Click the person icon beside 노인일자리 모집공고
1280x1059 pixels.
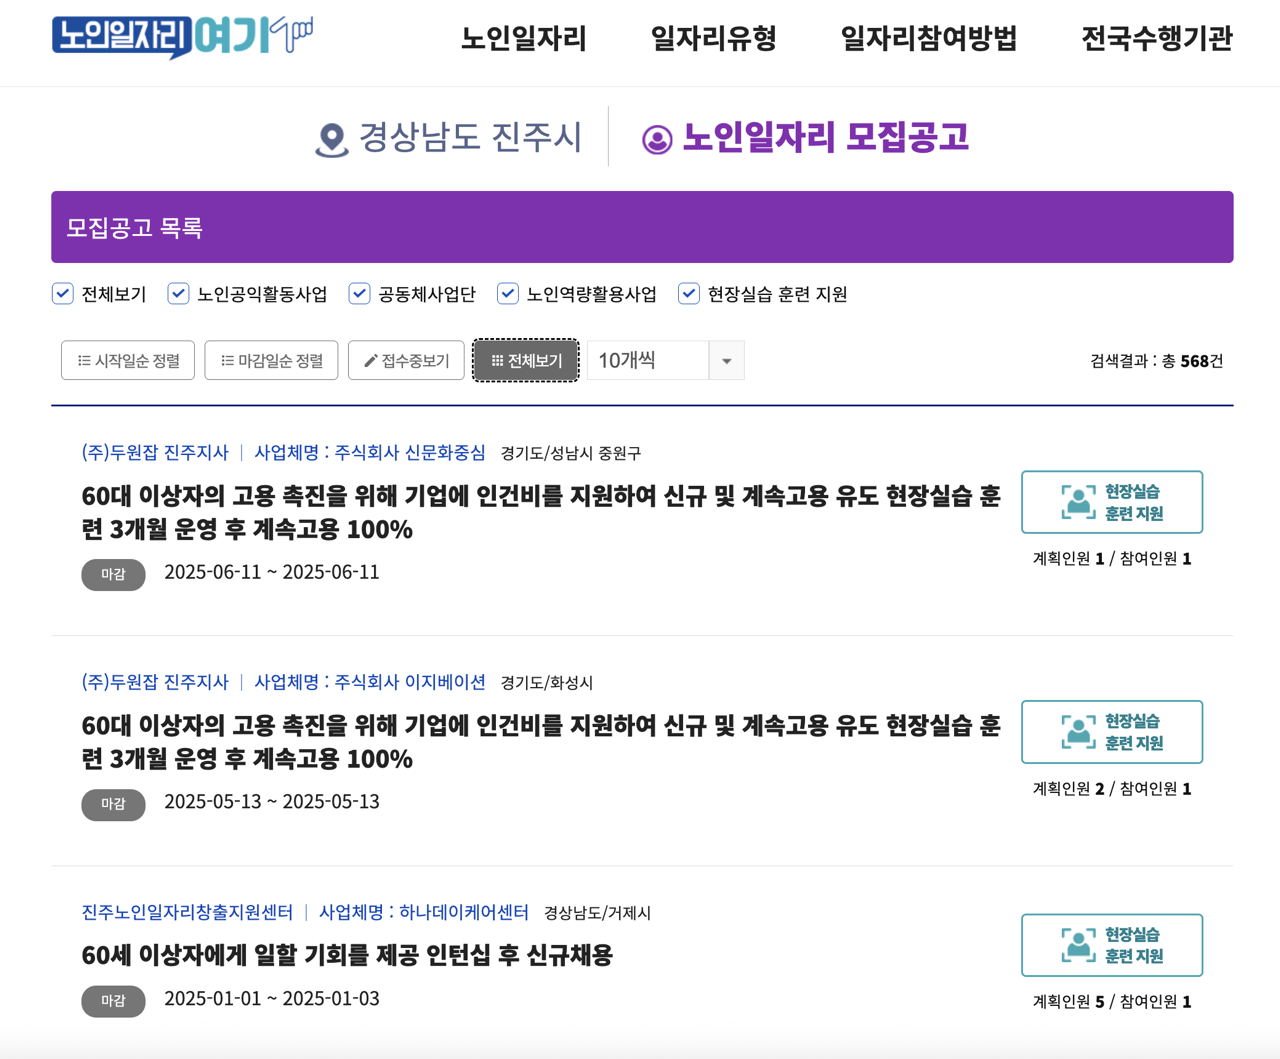pyautogui.click(x=655, y=138)
